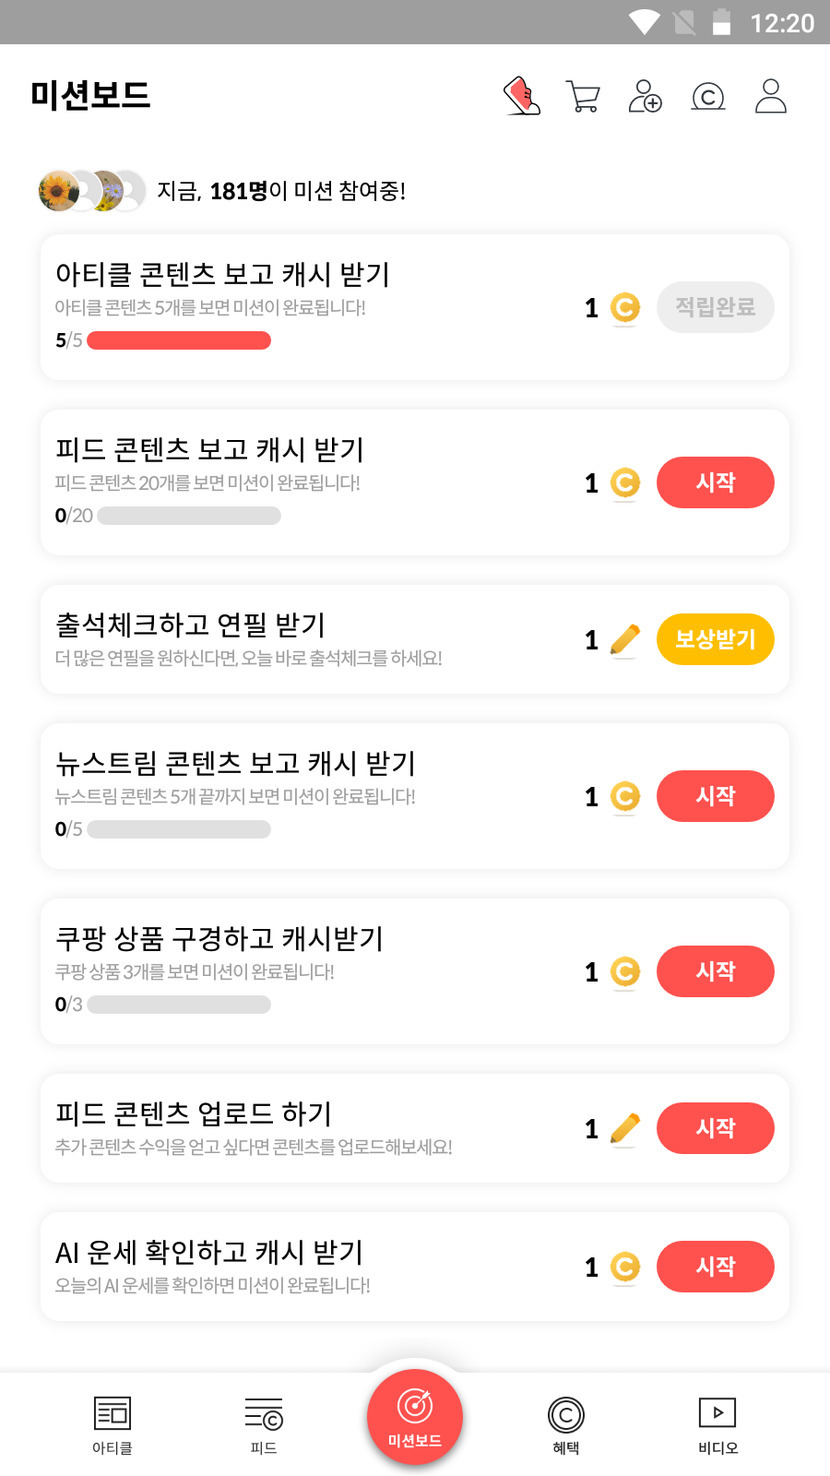Start the 피드 콘텐츠 보고 캐시 받기 mission
This screenshot has height=1476, width=830.
click(x=715, y=483)
